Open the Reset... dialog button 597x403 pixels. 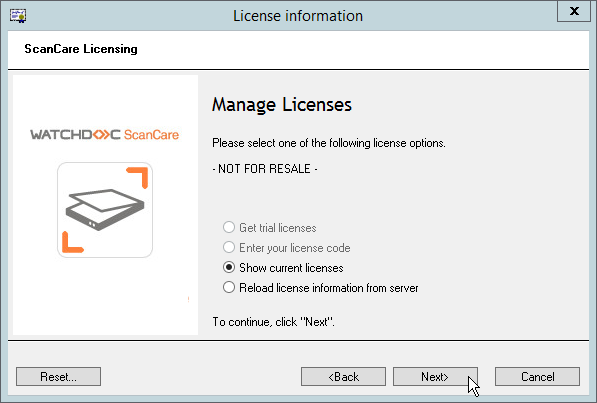[x=59, y=377]
